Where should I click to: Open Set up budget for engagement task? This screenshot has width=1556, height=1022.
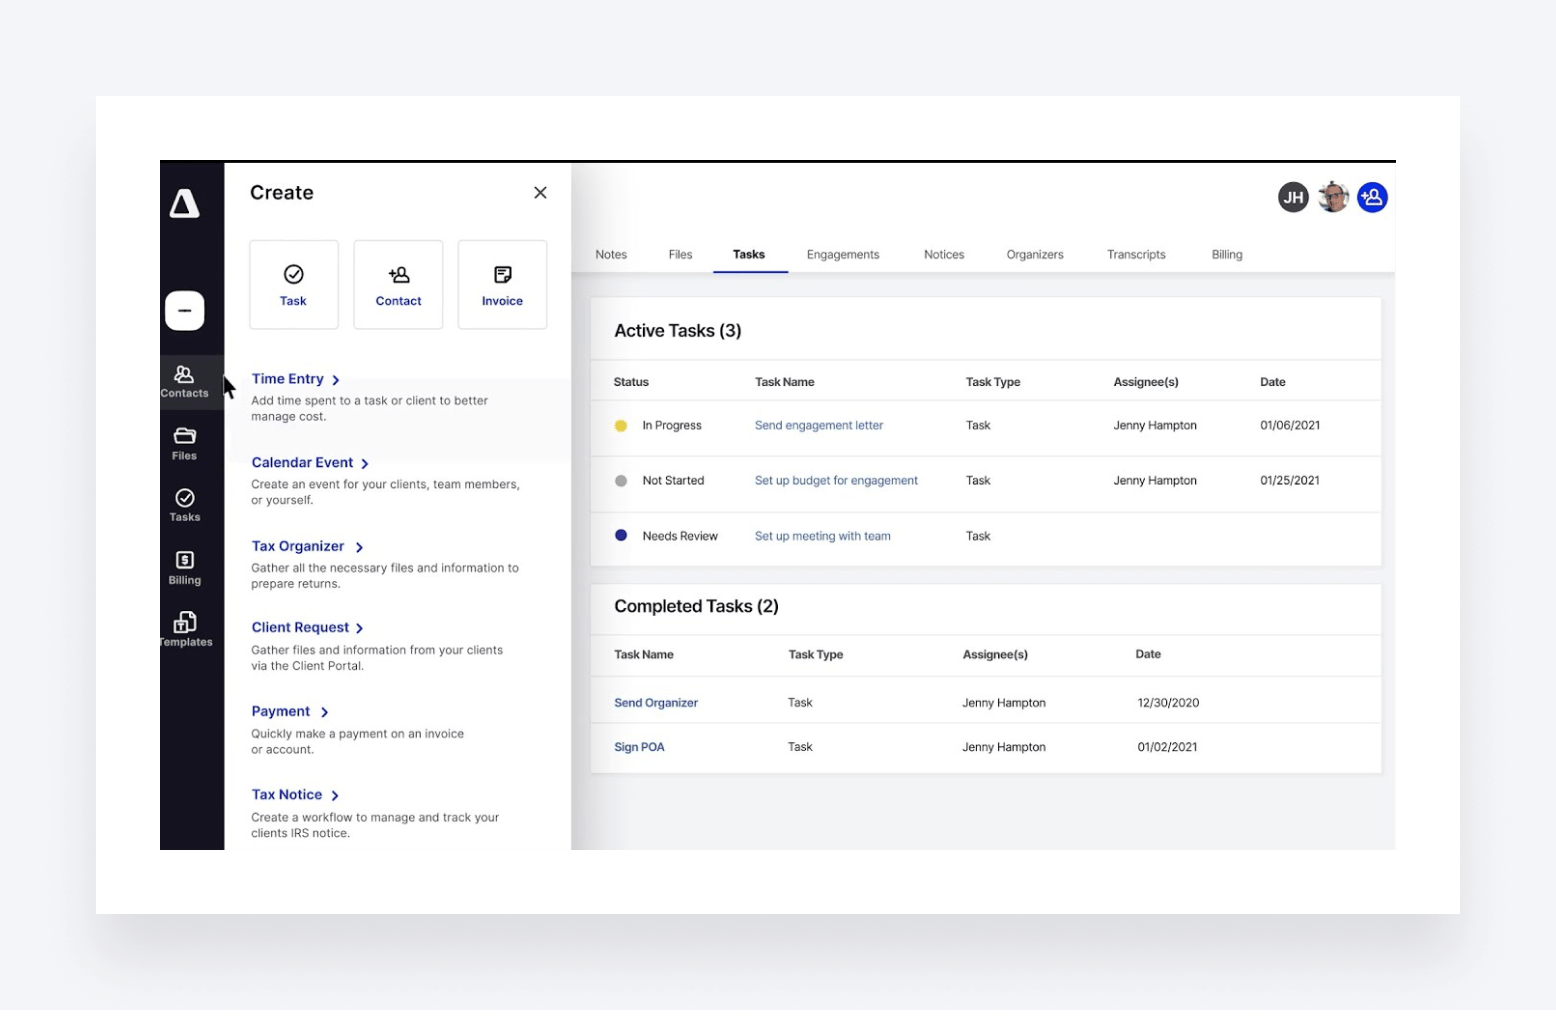point(836,481)
